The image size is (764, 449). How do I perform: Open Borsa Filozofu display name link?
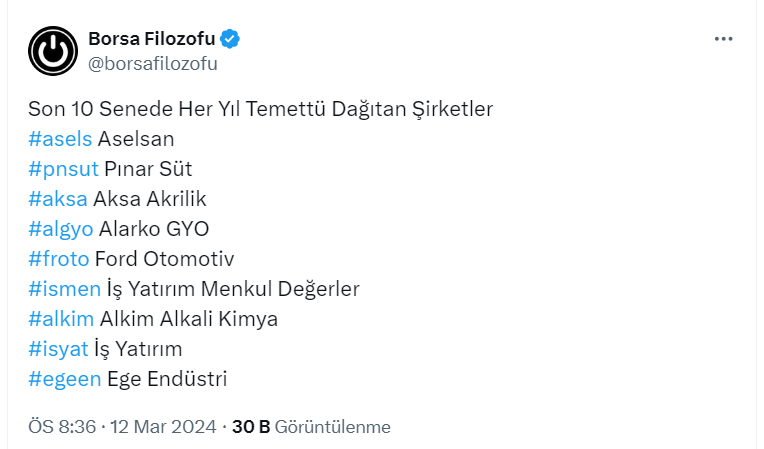[x=151, y=40]
